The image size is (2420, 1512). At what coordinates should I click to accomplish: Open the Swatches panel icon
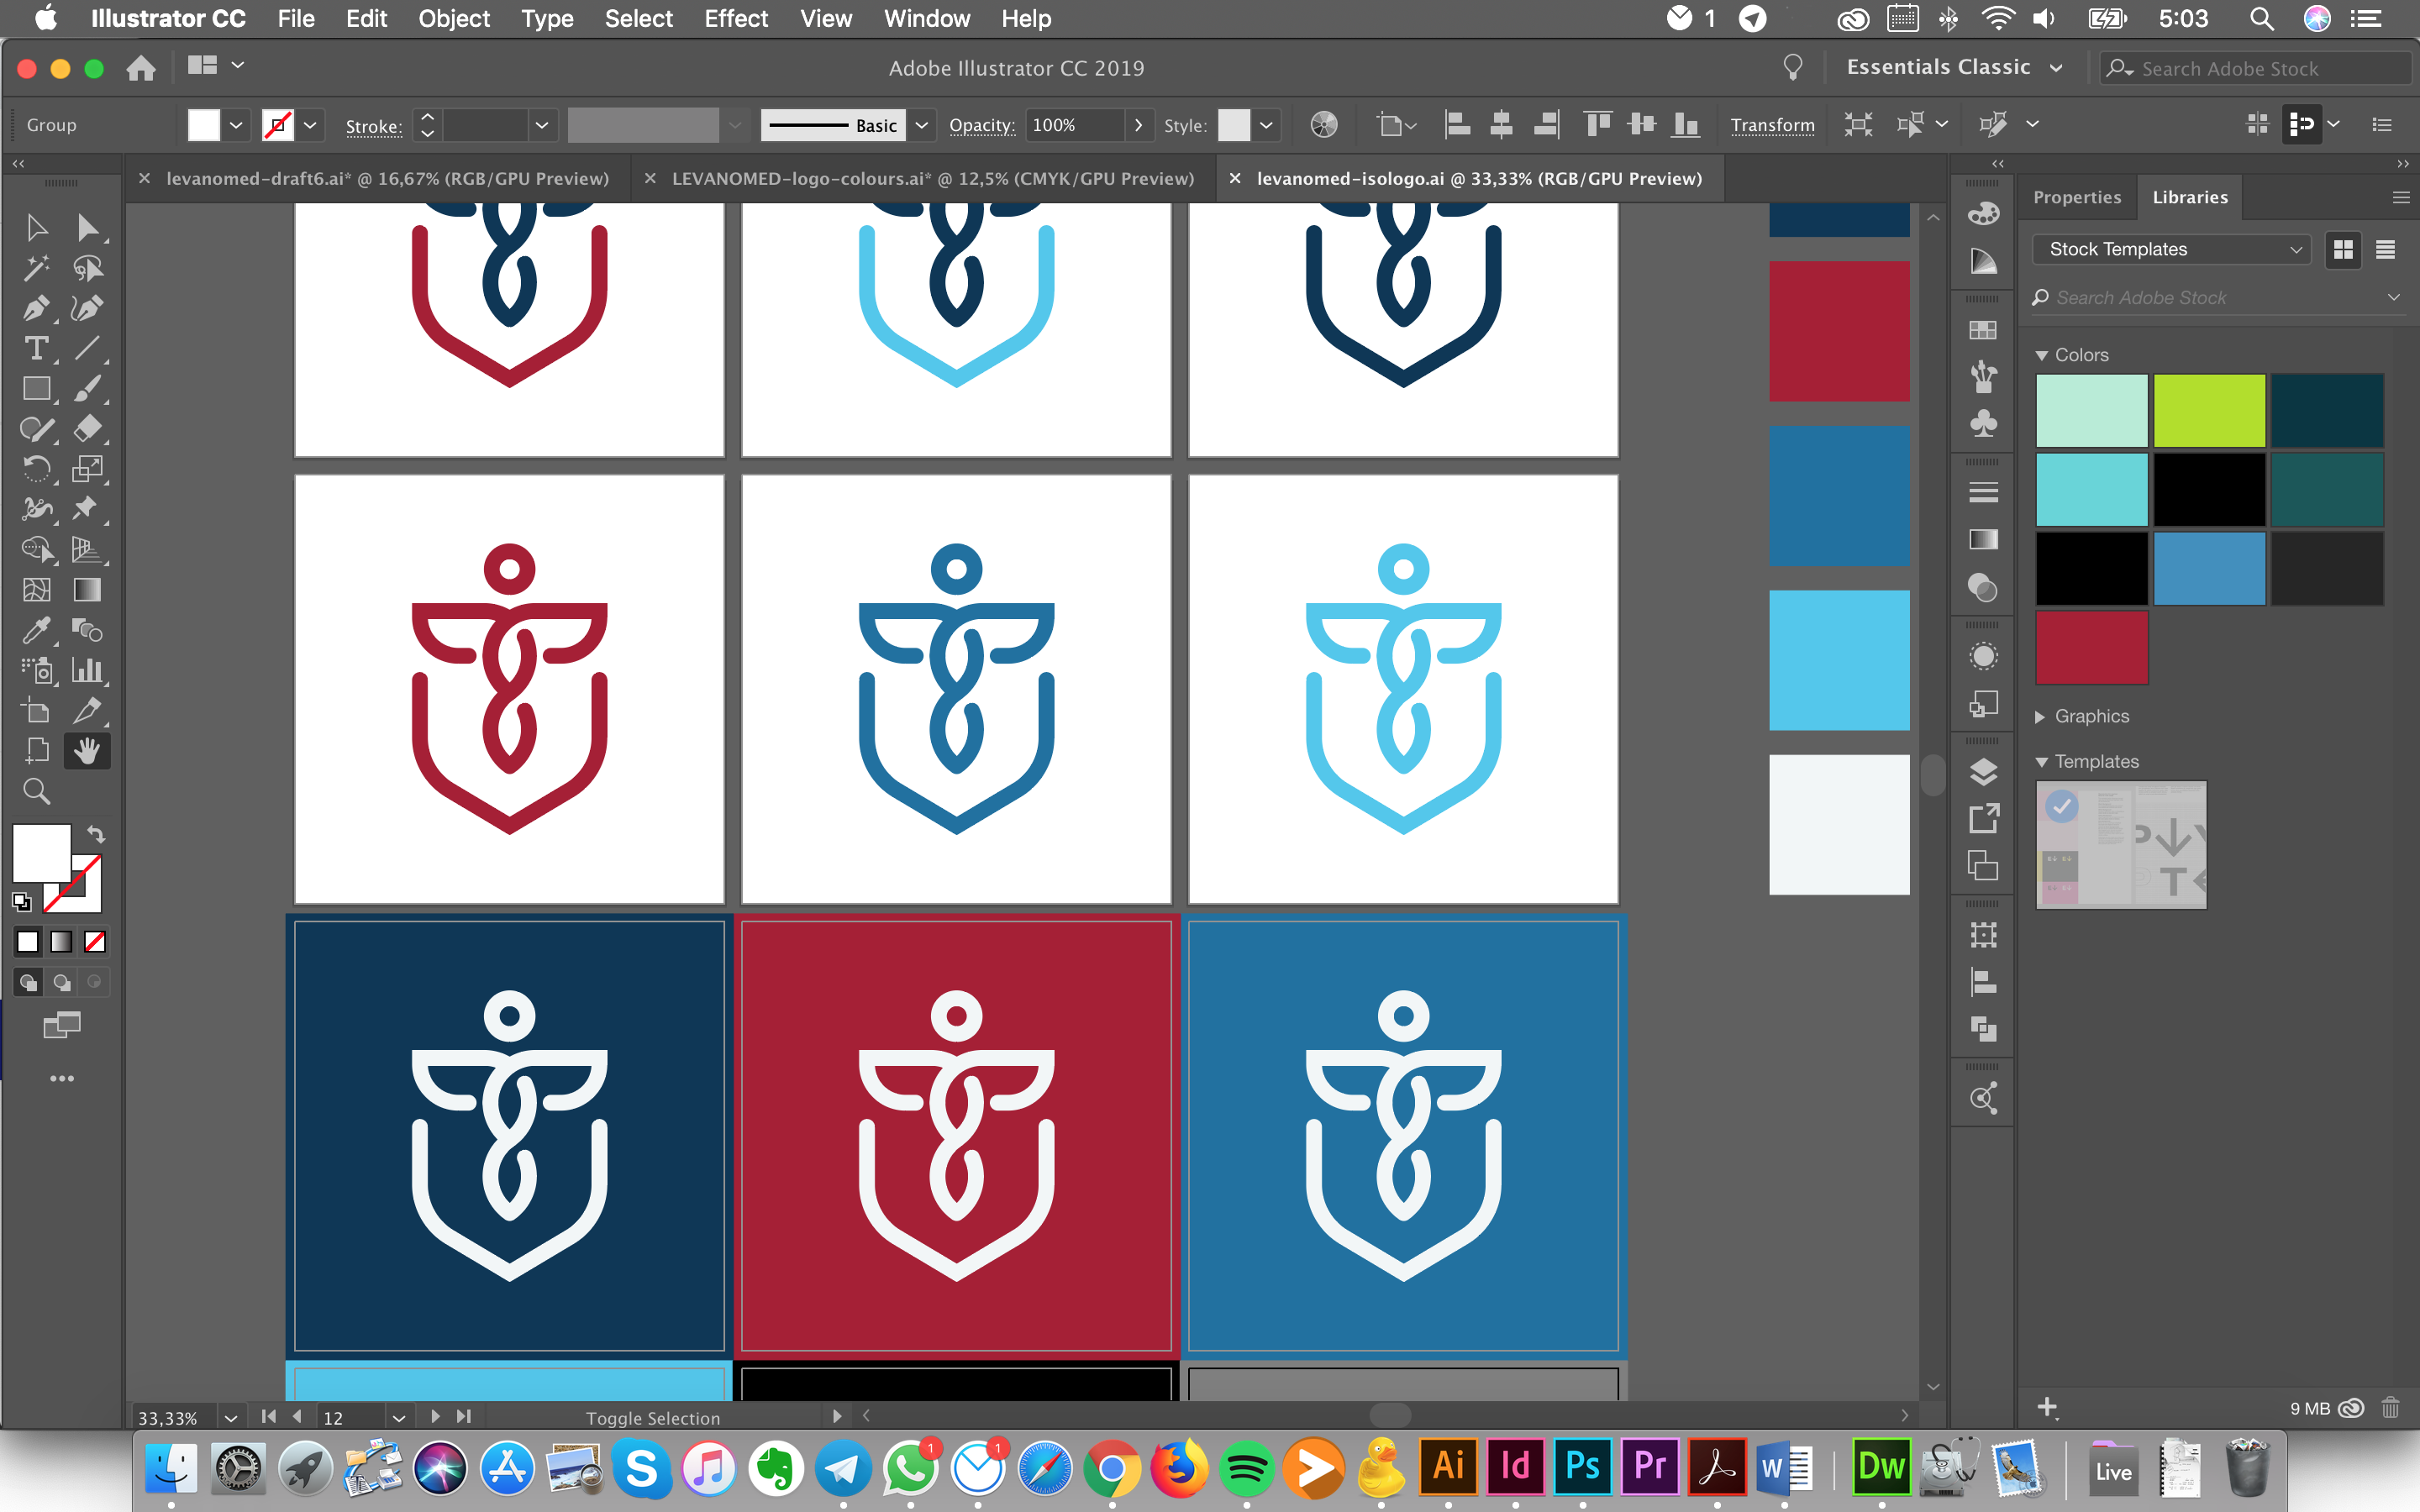pyautogui.click(x=1983, y=330)
